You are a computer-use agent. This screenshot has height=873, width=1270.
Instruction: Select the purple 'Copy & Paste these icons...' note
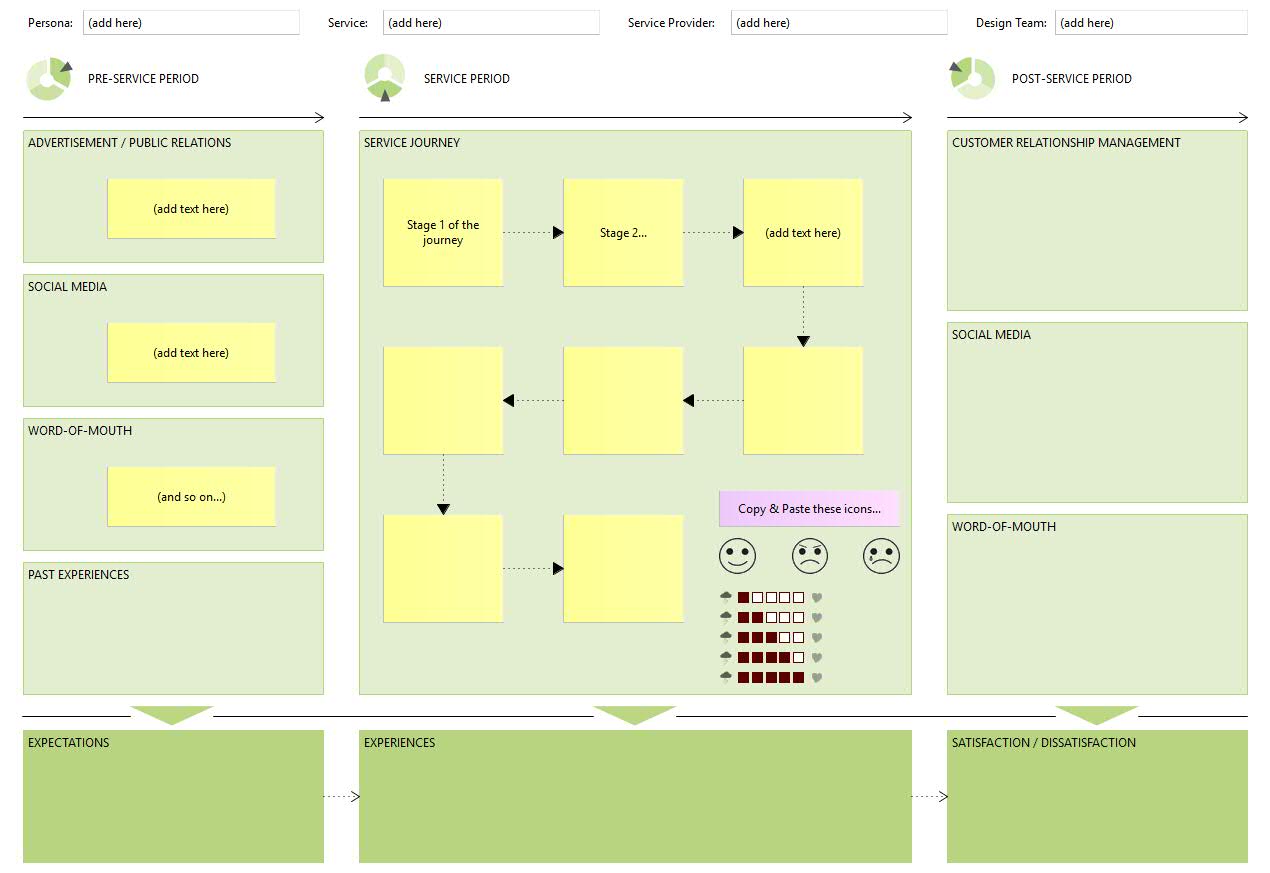809,509
